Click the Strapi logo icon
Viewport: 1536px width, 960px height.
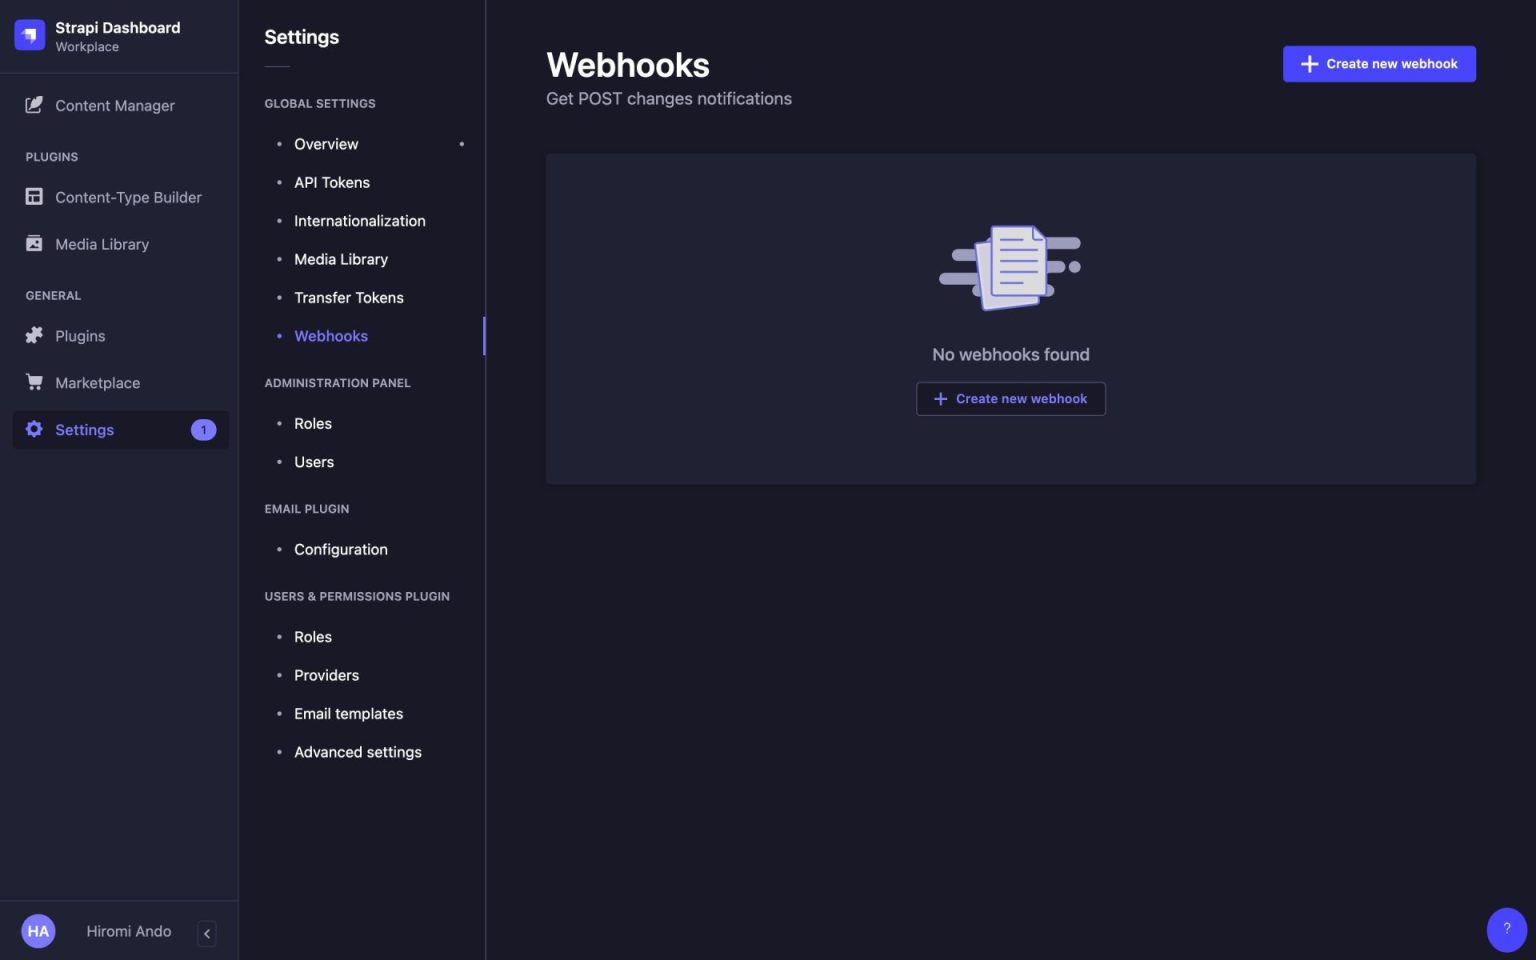tap(30, 35)
